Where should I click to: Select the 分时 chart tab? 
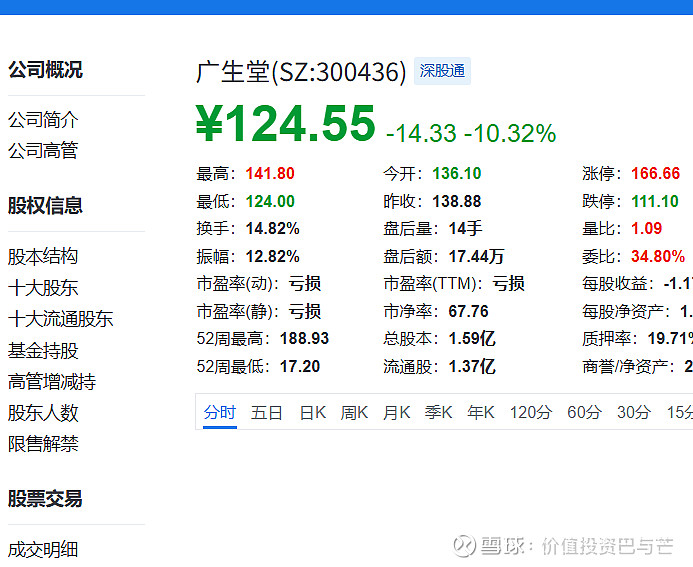pos(220,413)
